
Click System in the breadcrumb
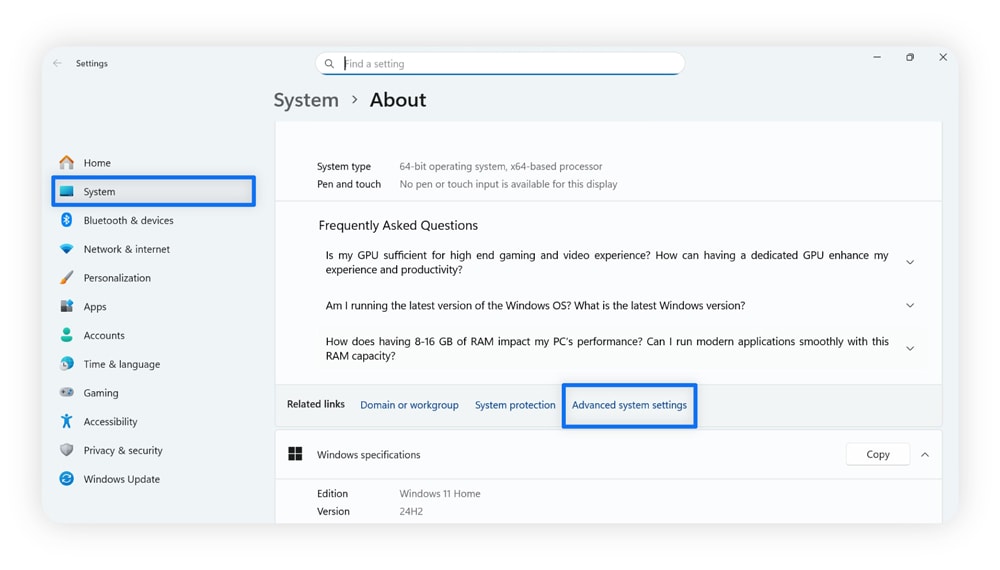click(306, 100)
